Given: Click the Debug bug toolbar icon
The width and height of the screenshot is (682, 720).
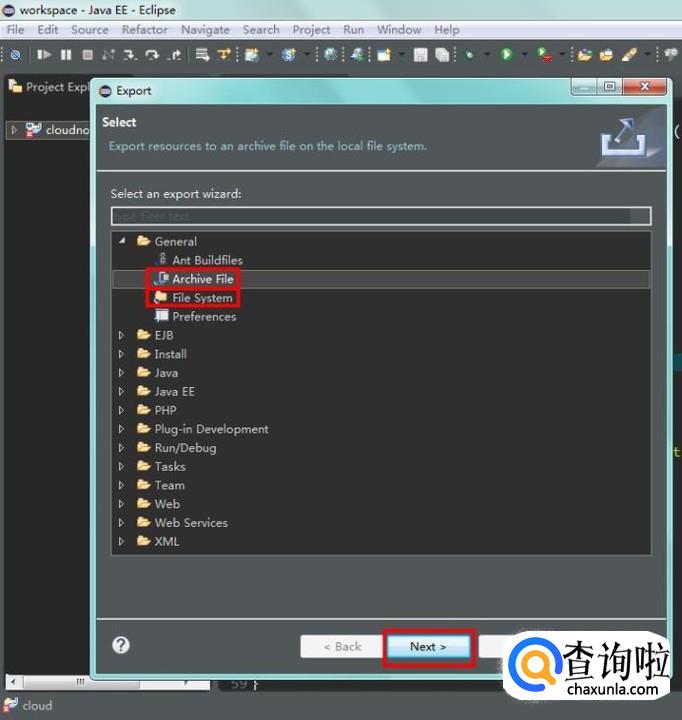Looking at the screenshot, I should tap(469, 55).
